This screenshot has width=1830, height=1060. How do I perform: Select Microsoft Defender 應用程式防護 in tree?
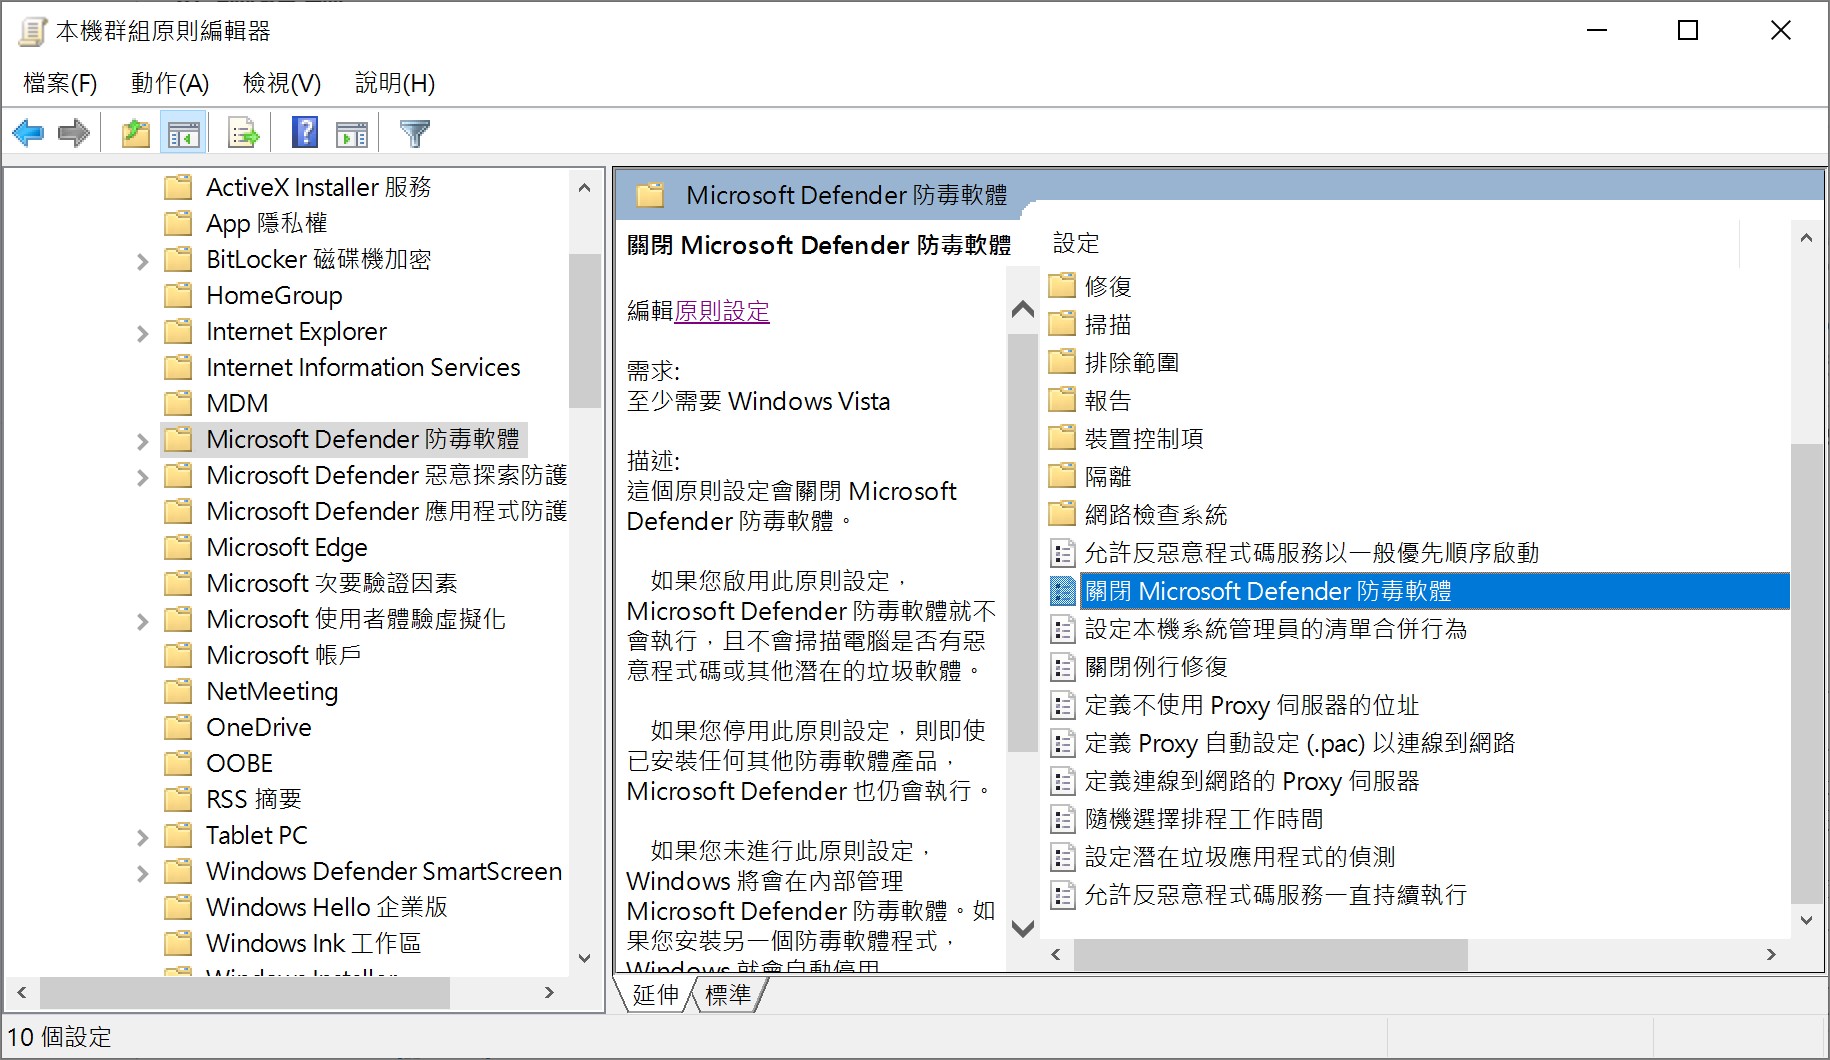click(x=386, y=511)
